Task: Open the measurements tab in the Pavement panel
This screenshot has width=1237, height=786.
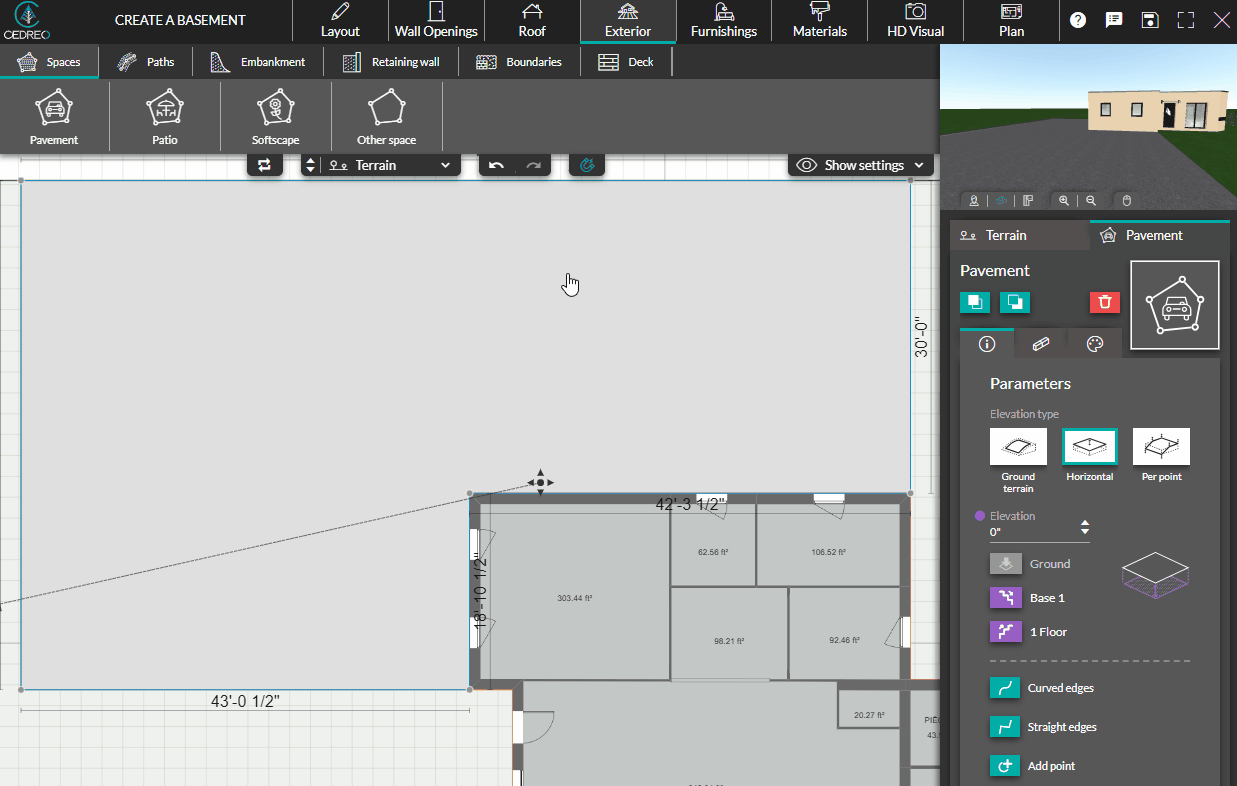Action: coord(1040,343)
